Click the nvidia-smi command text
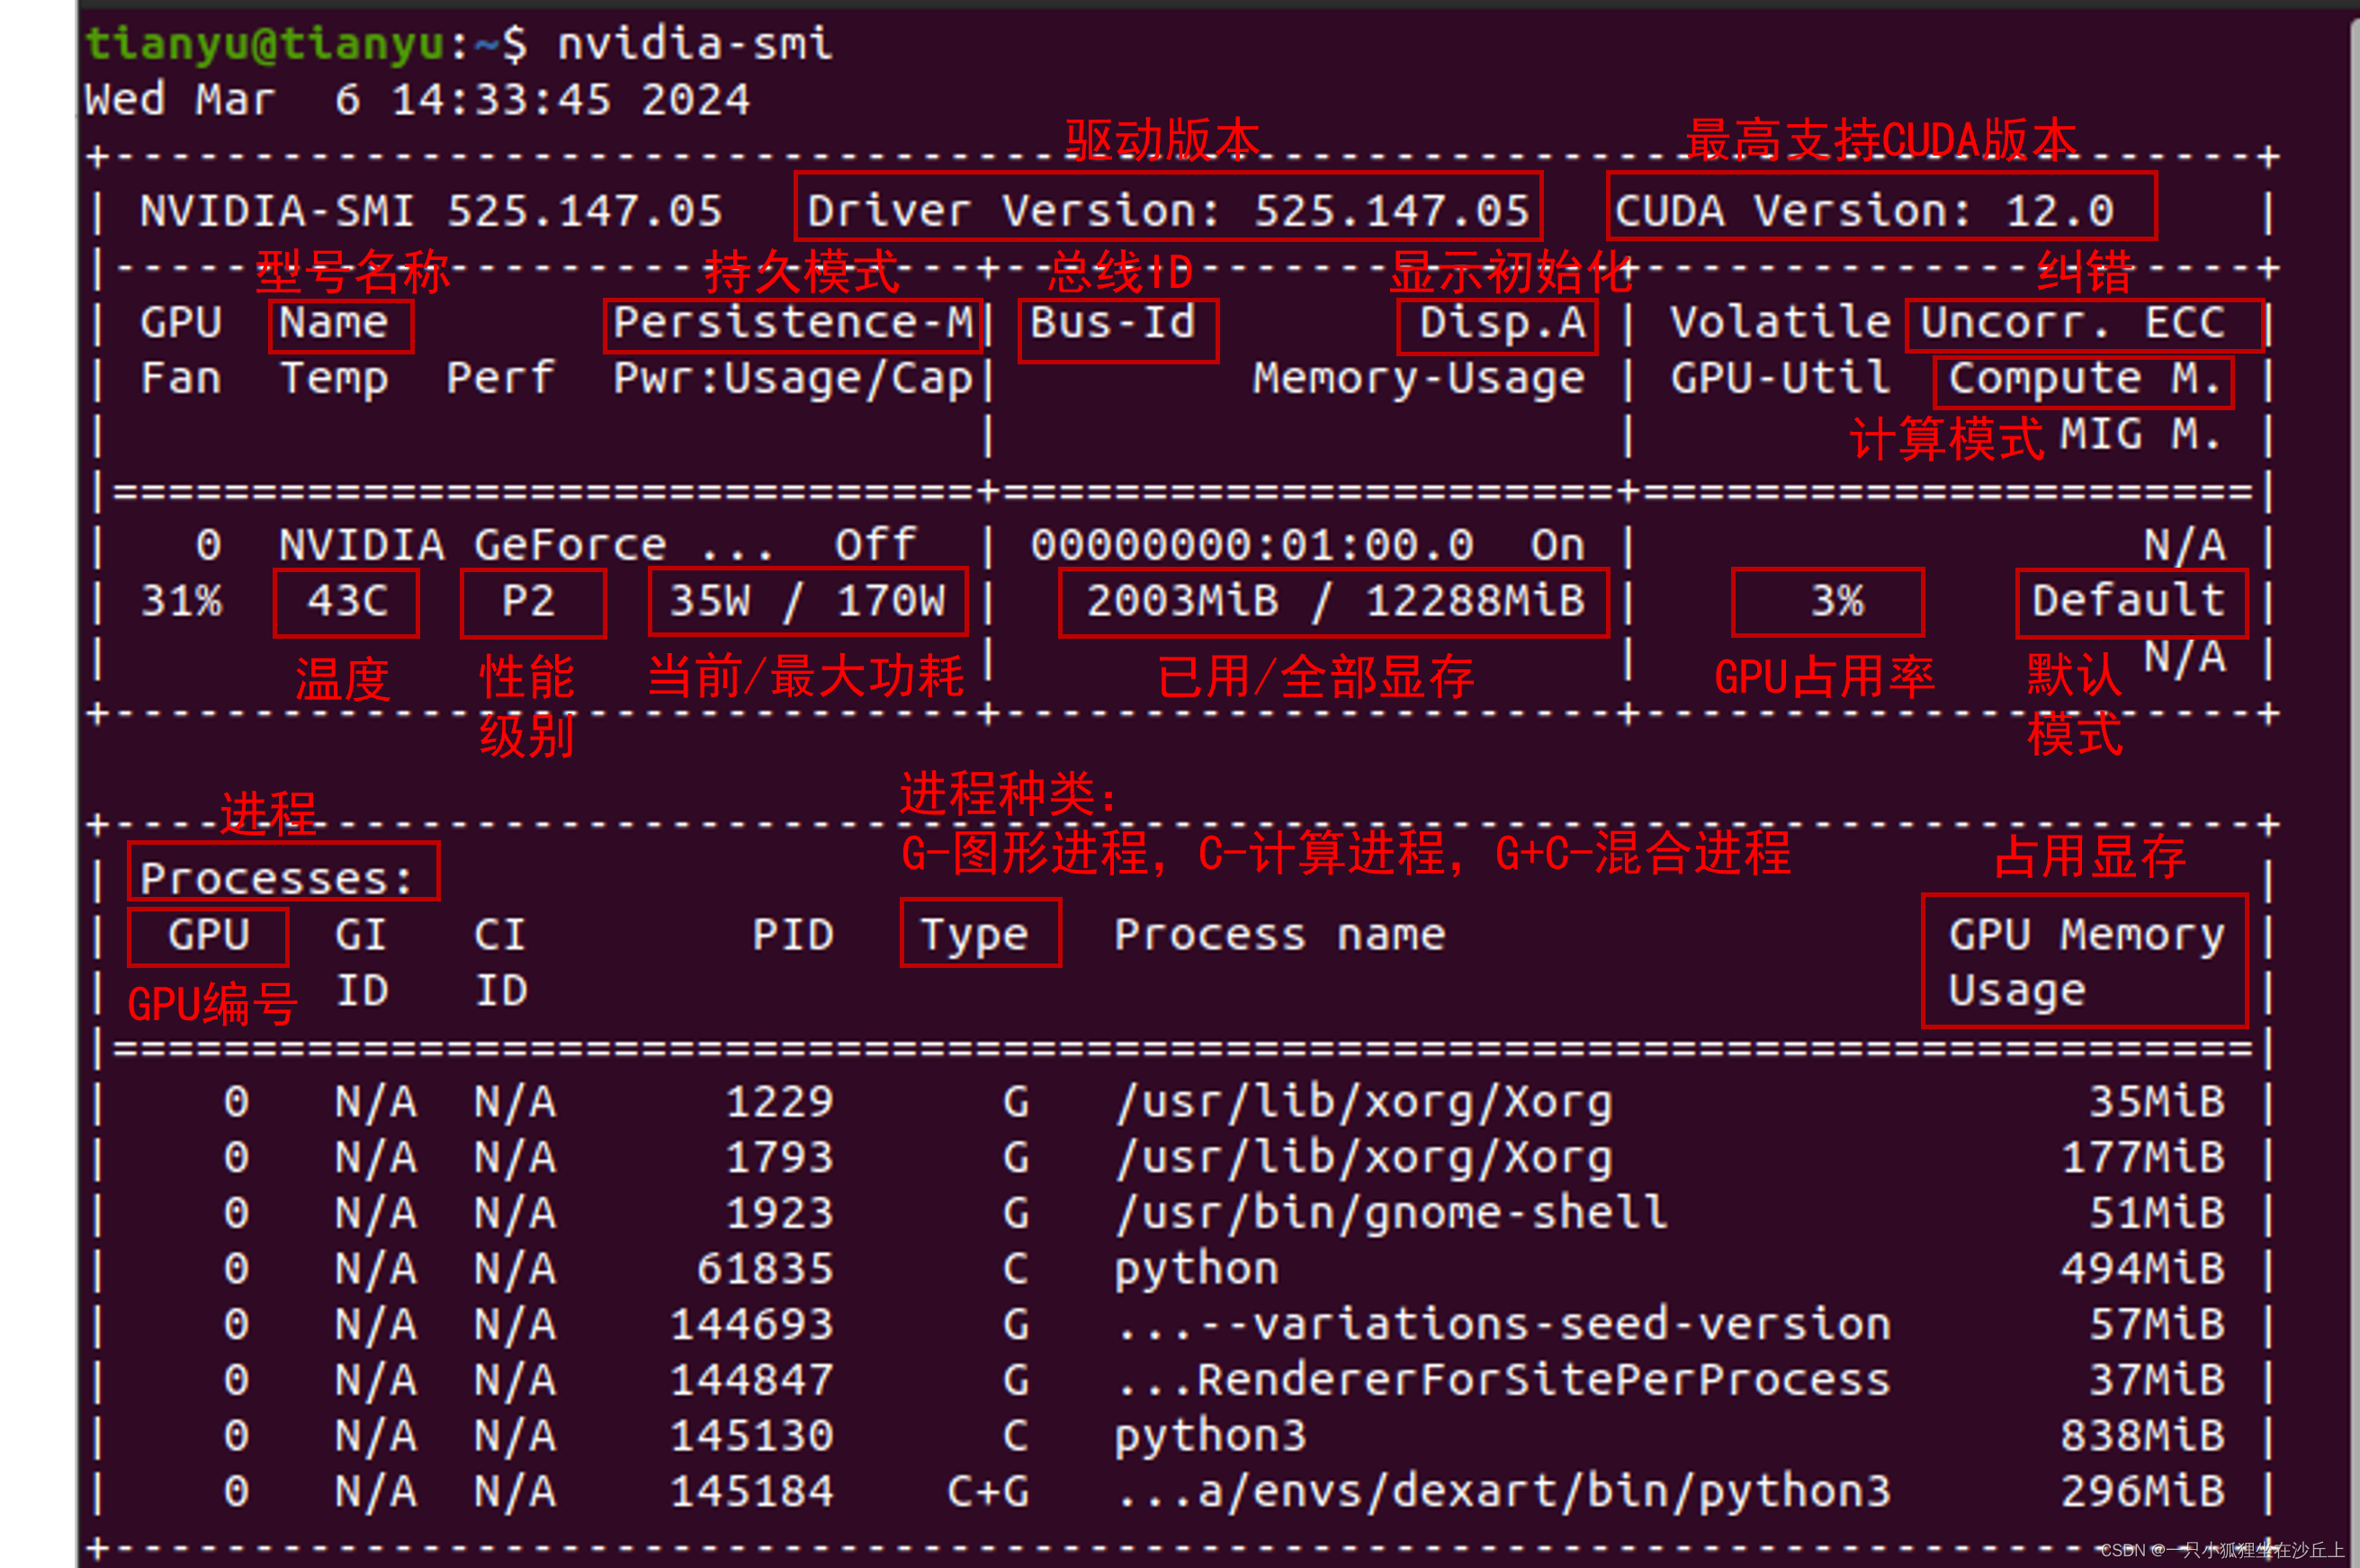The height and width of the screenshot is (1568, 2360). point(694,44)
